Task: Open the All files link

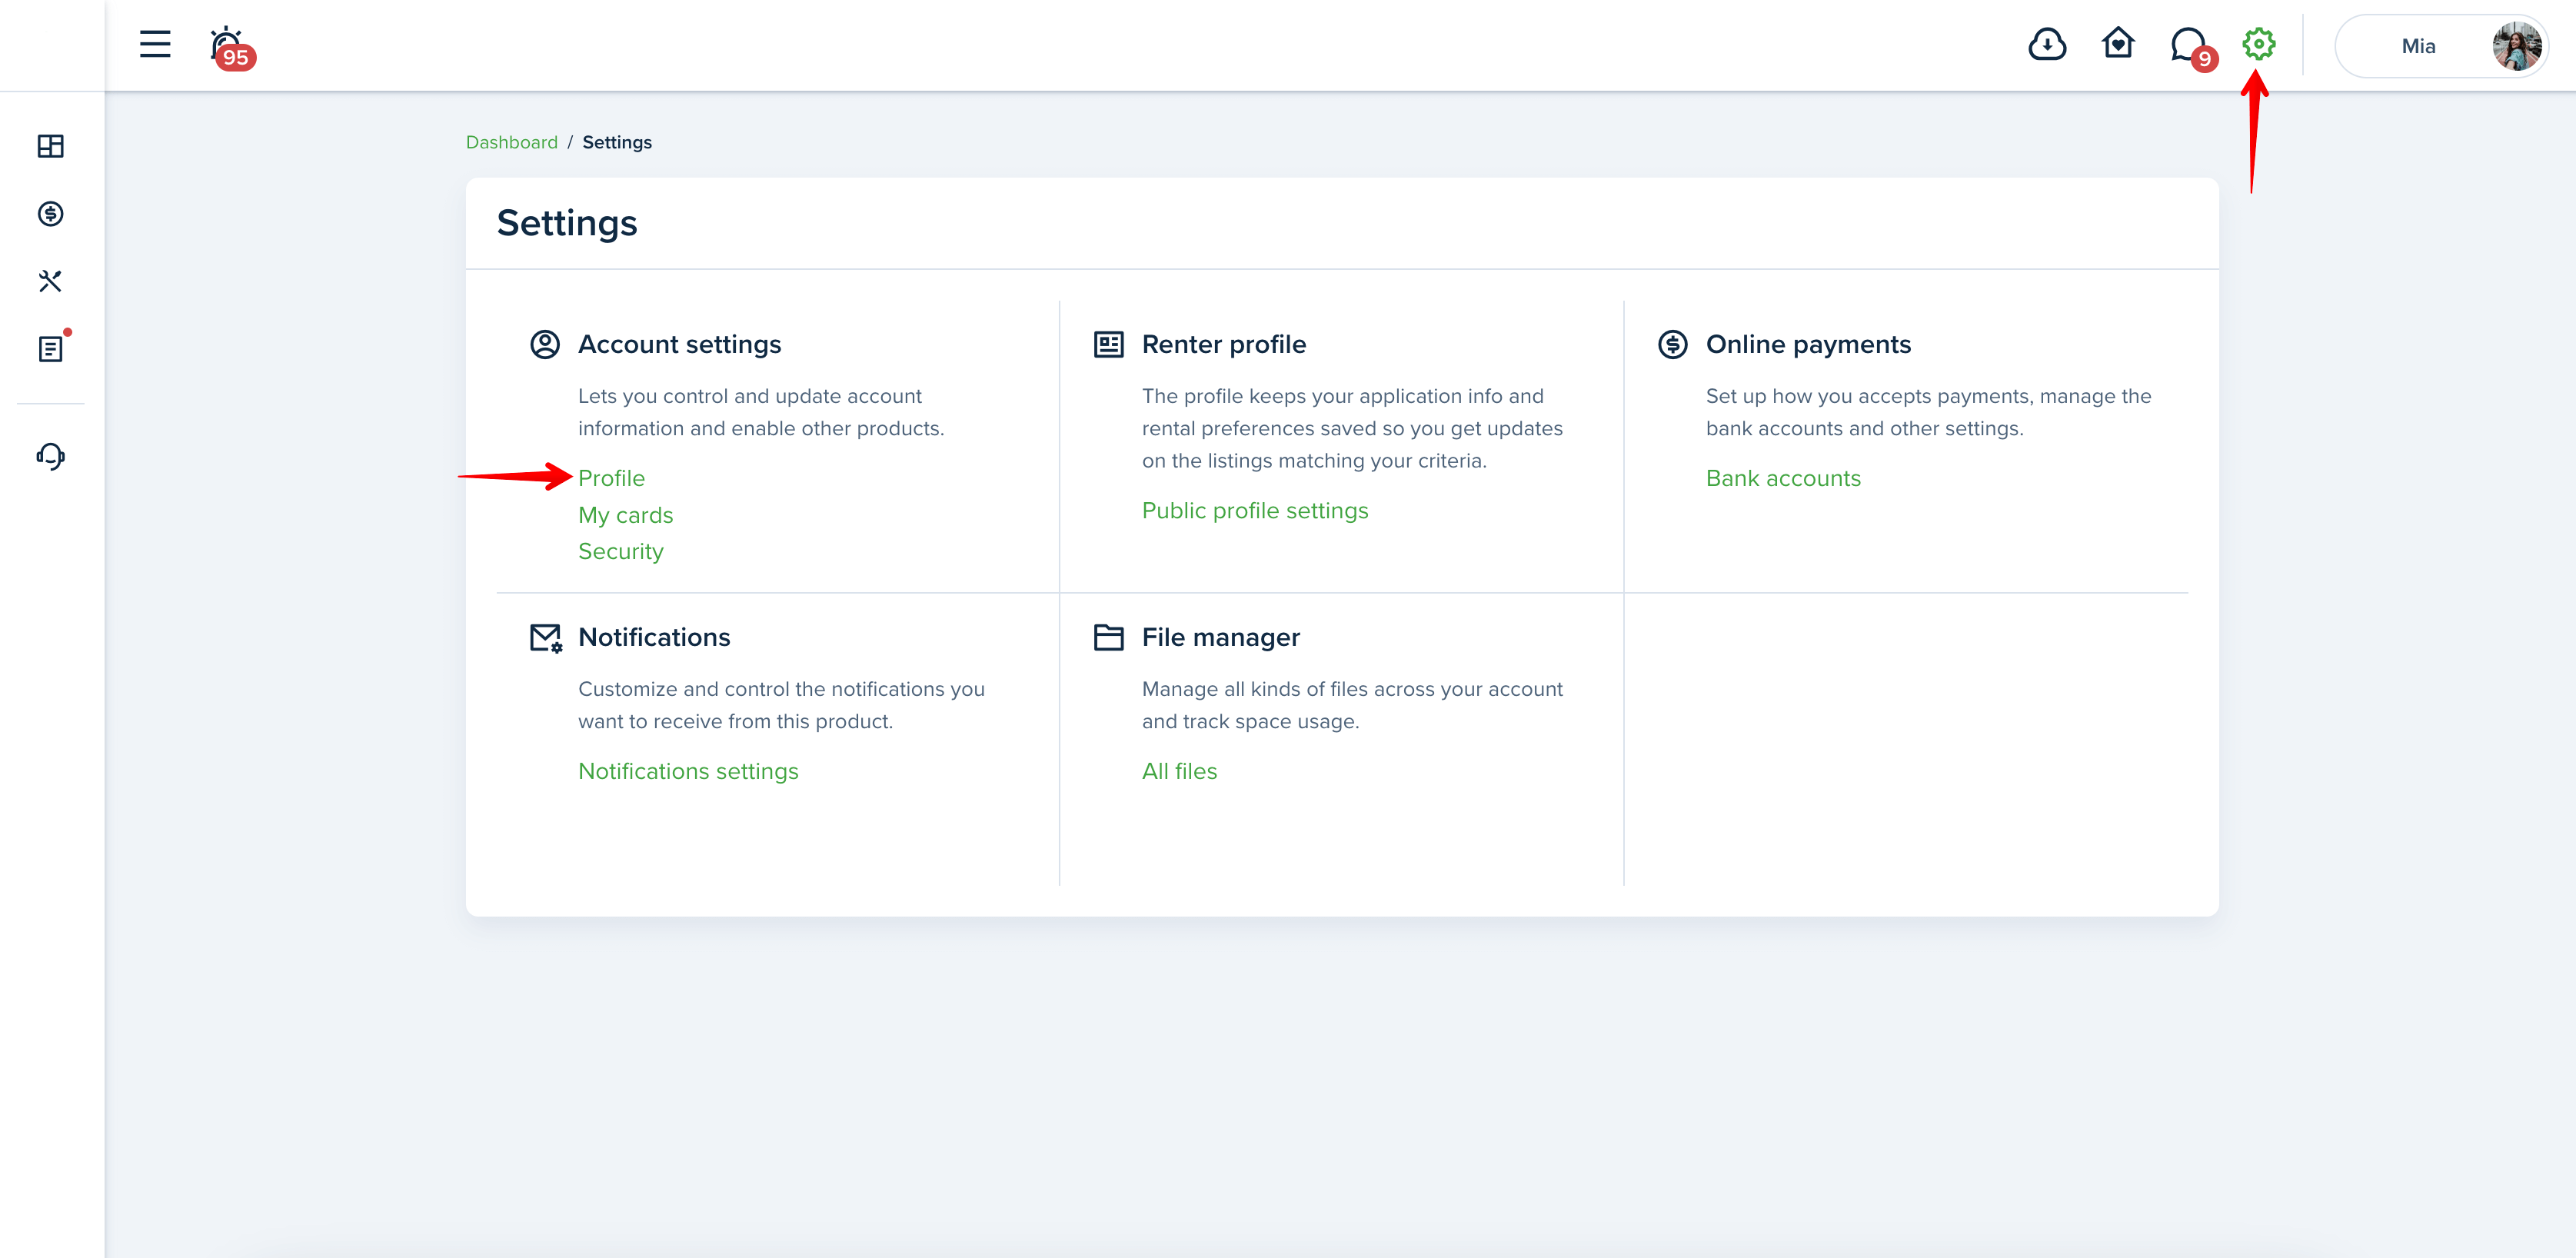Action: pos(1179,771)
